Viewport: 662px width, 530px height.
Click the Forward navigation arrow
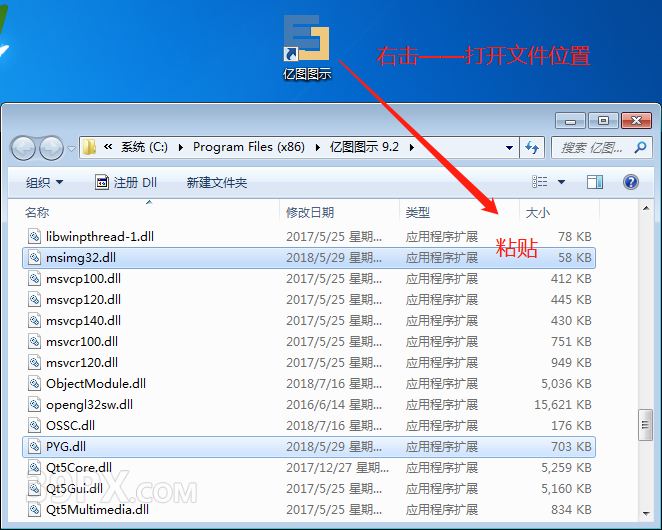[x=52, y=148]
